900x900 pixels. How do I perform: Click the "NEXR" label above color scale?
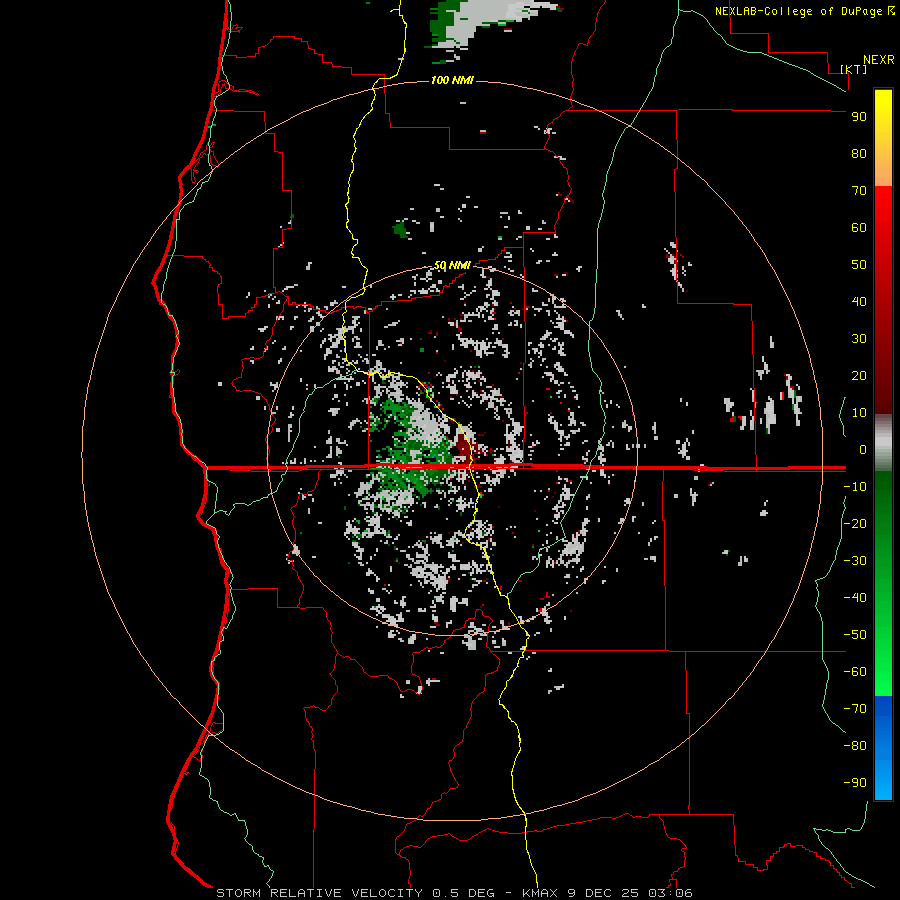879,60
